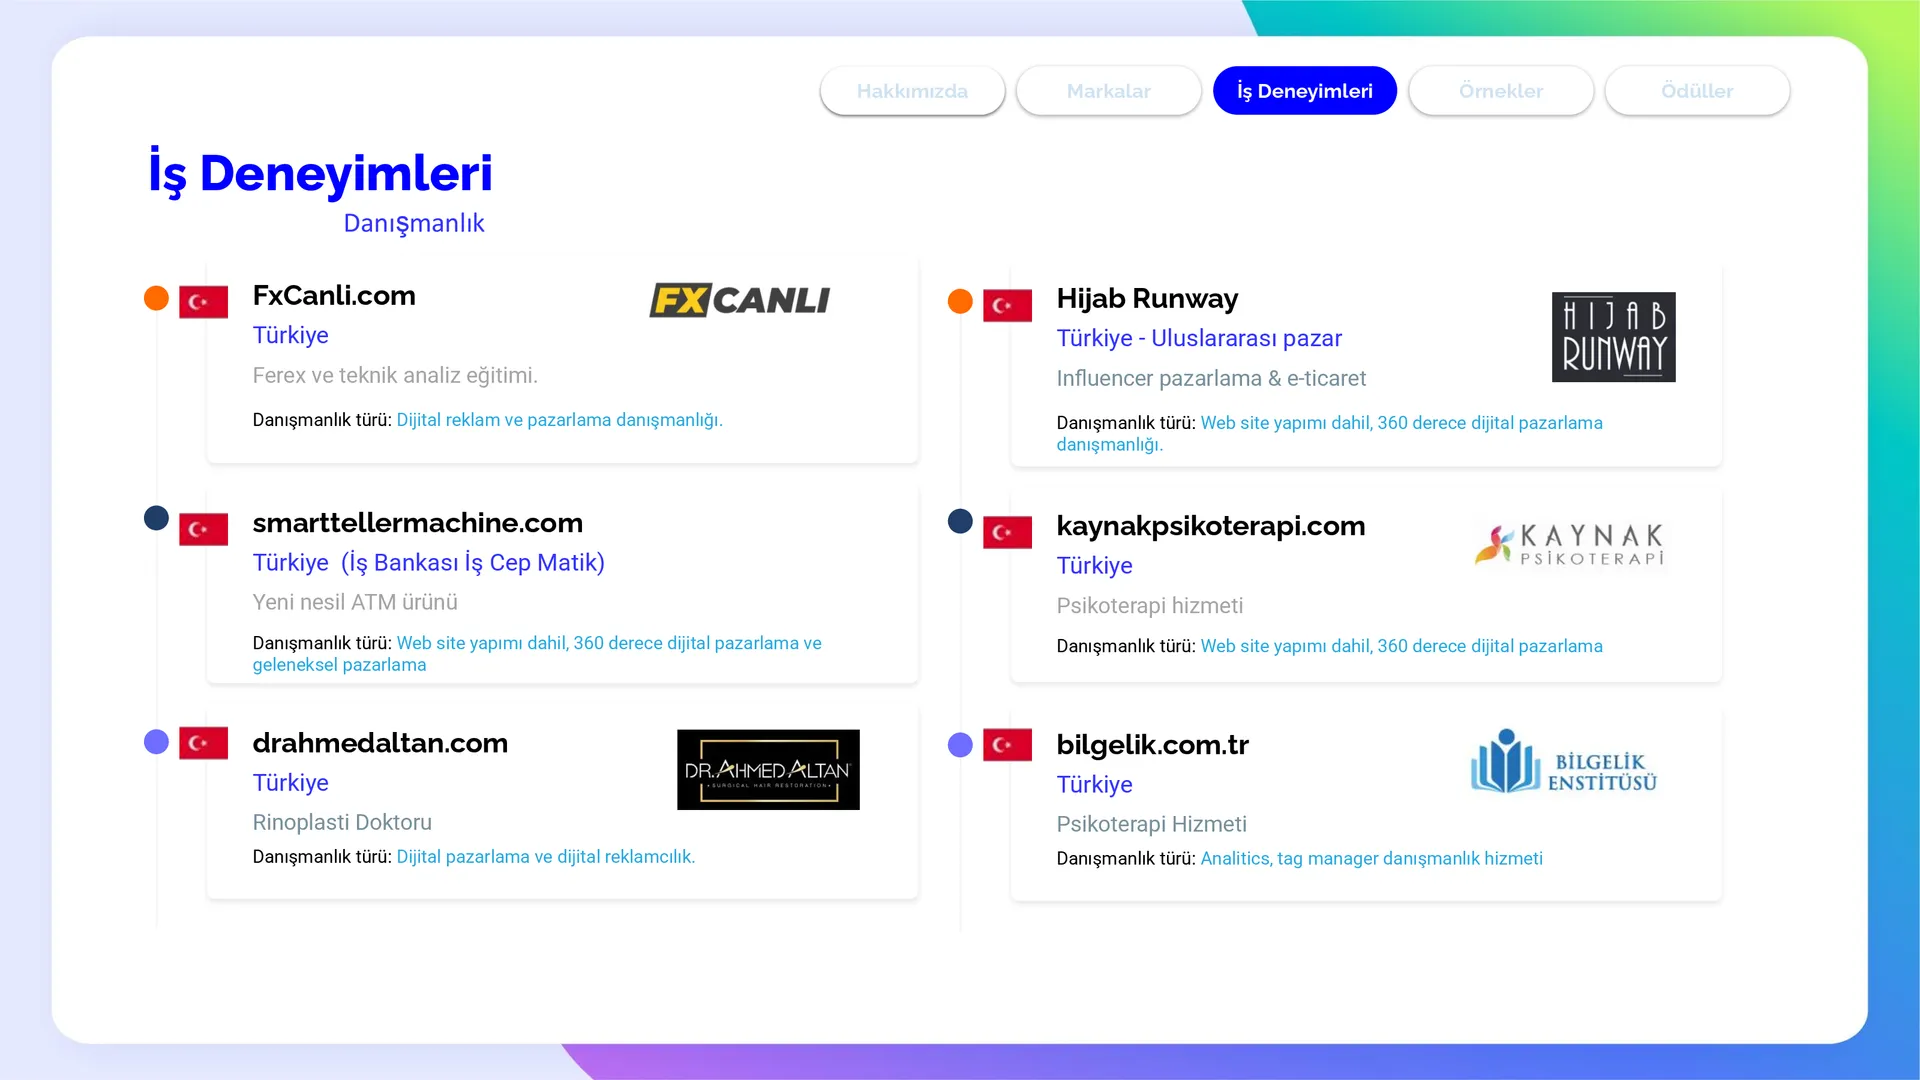Click the dark blue dot for smarttellermachine.com
Screen dimensions: 1920x1080
156,518
